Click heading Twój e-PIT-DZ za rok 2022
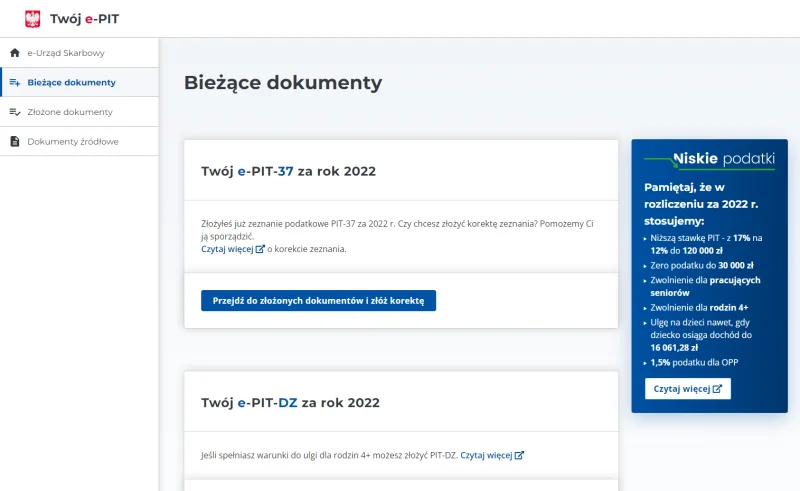This screenshot has width=800, height=491. pyautogui.click(x=290, y=403)
